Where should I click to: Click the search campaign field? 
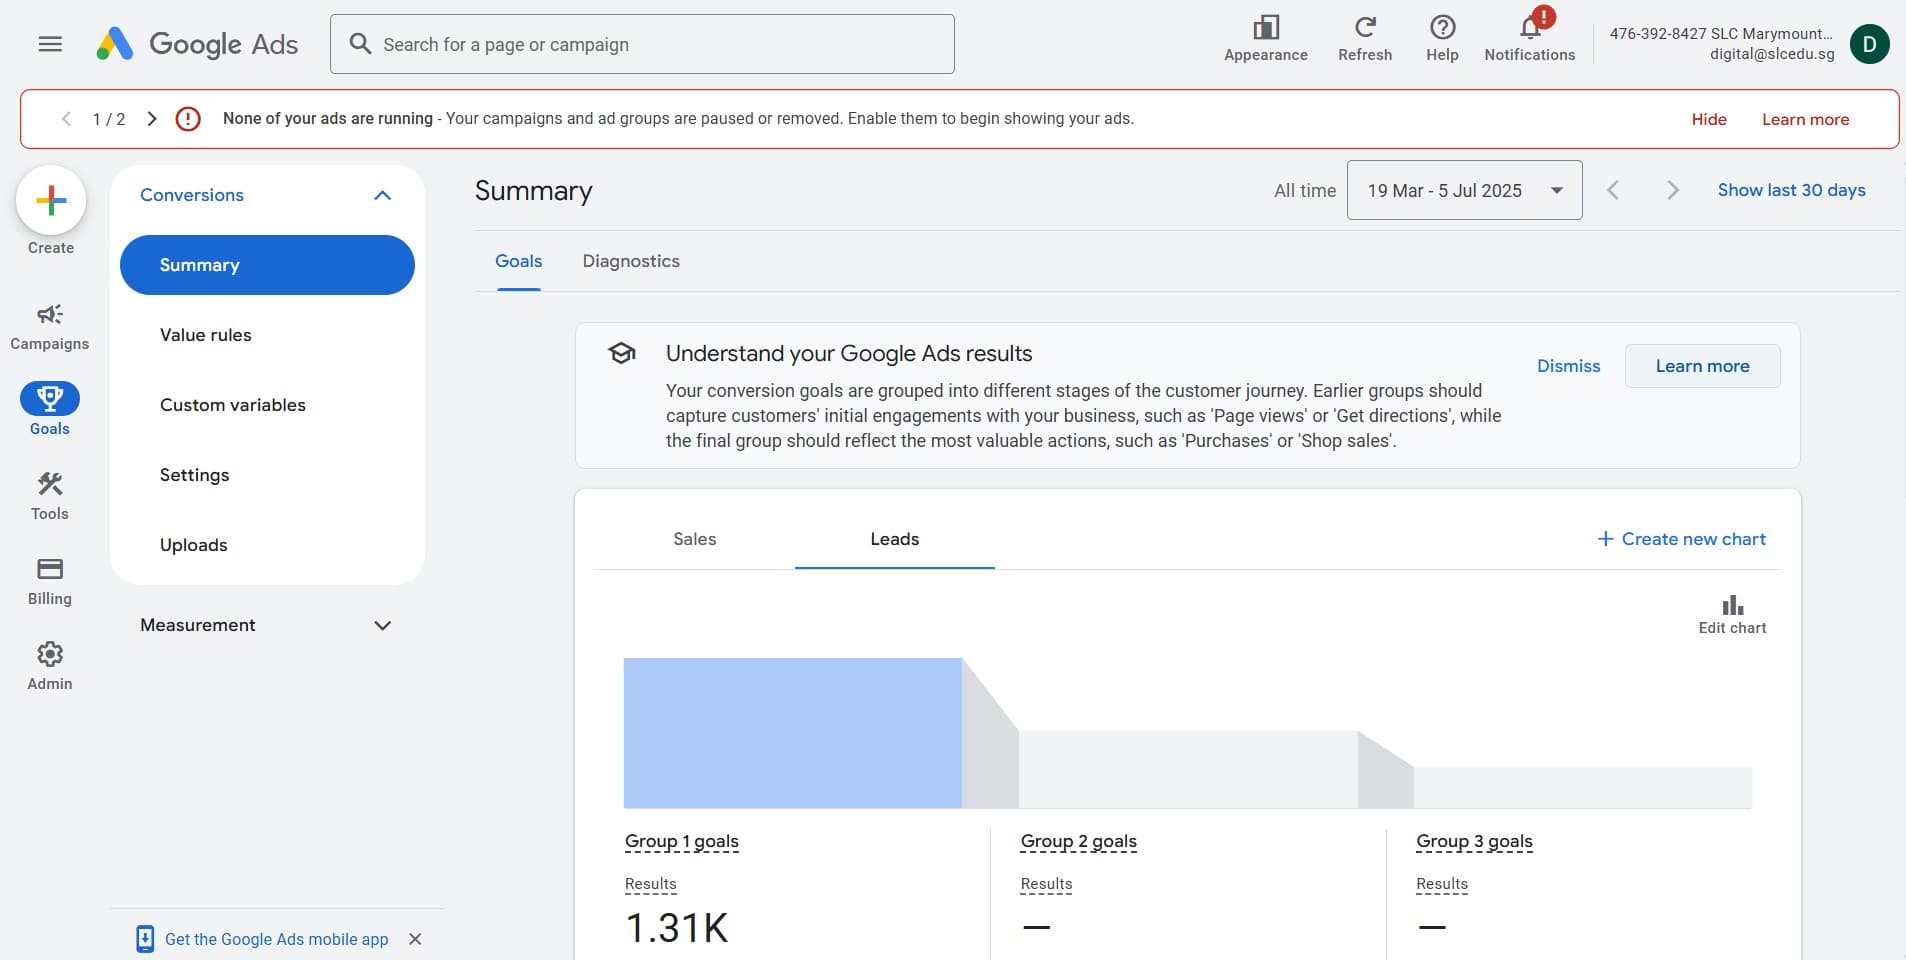tap(642, 44)
